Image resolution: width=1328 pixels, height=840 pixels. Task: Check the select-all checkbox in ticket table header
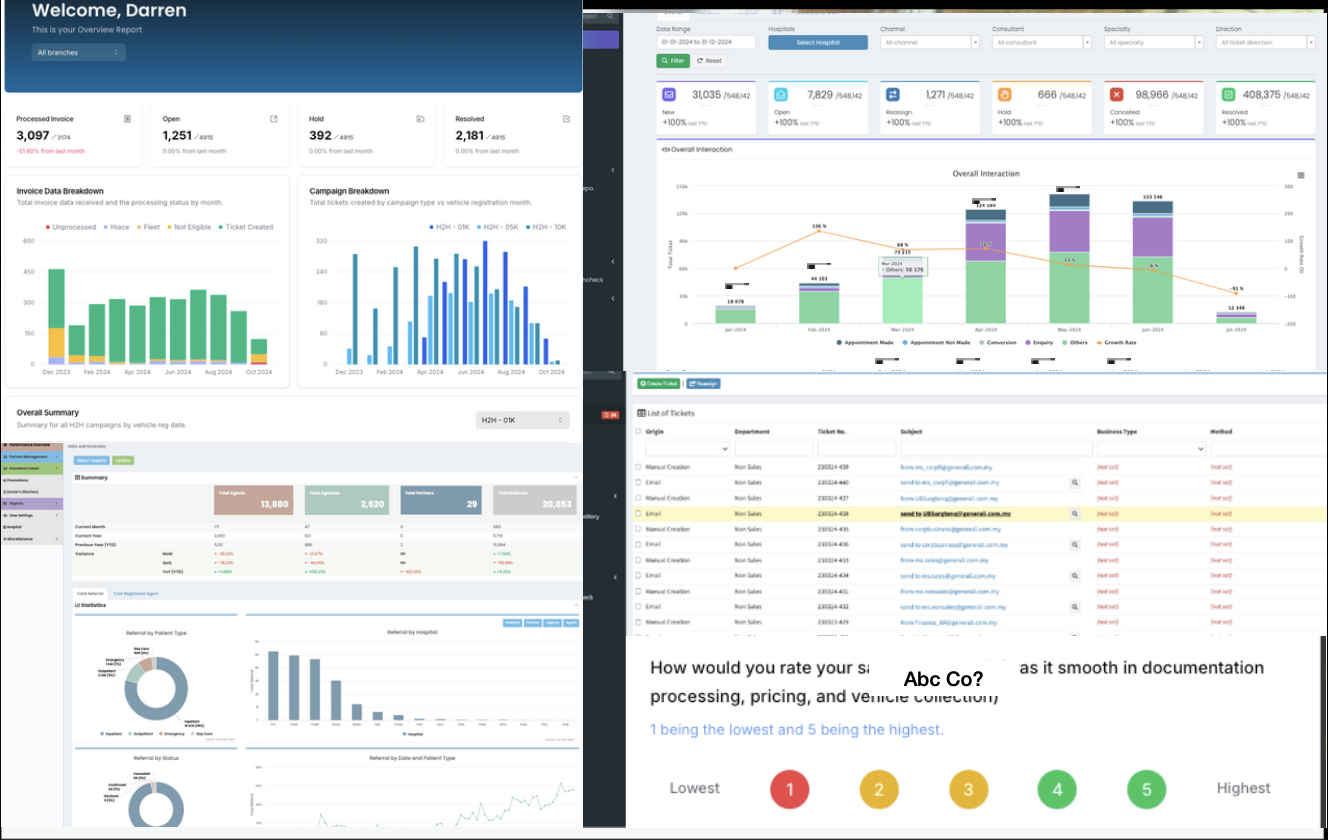click(x=636, y=429)
